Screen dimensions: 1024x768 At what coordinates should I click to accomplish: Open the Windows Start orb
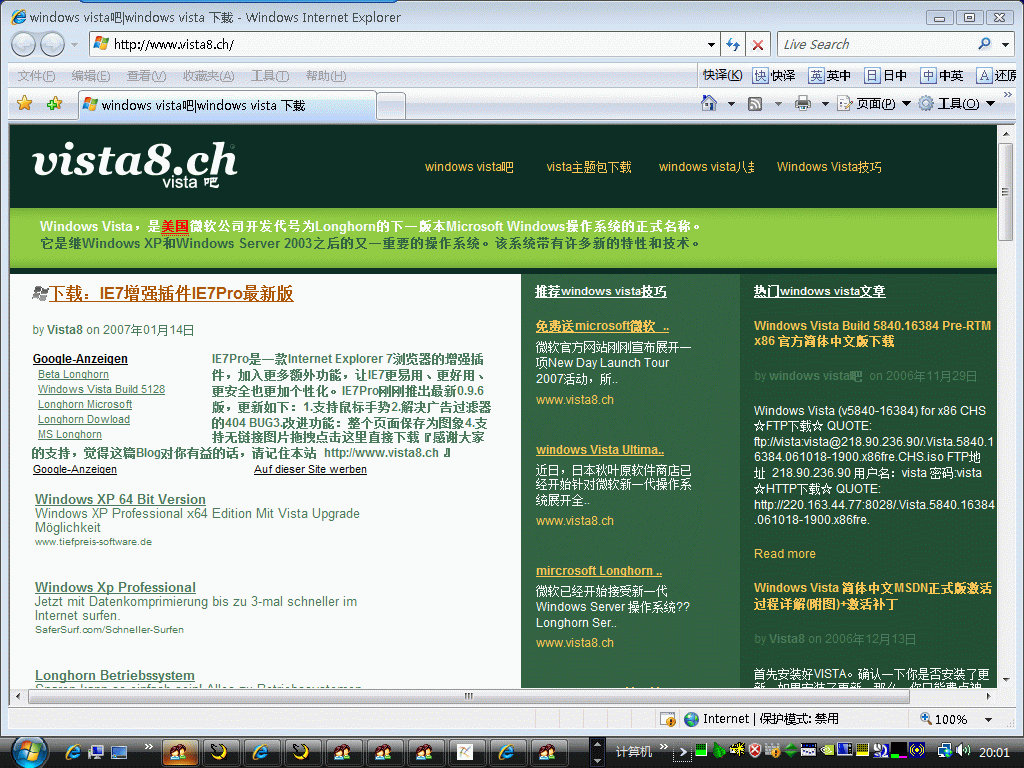coord(28,751)
